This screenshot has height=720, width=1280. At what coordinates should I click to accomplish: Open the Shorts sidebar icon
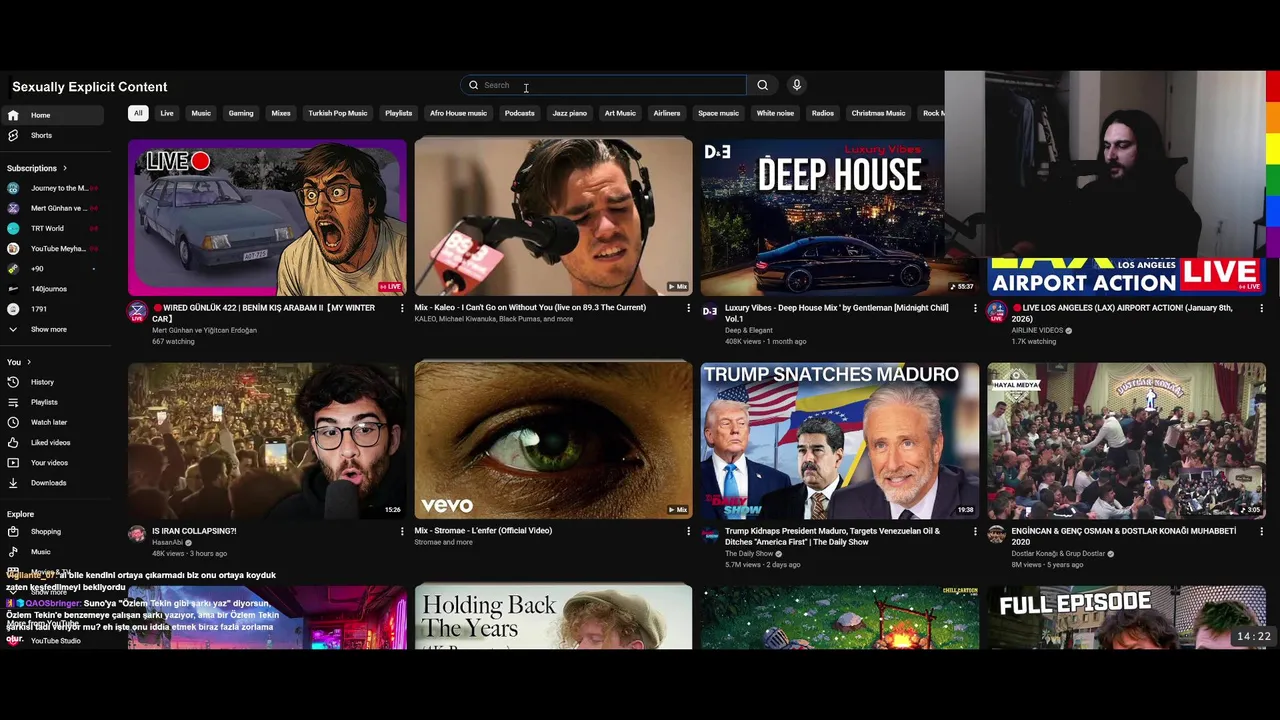13,135
